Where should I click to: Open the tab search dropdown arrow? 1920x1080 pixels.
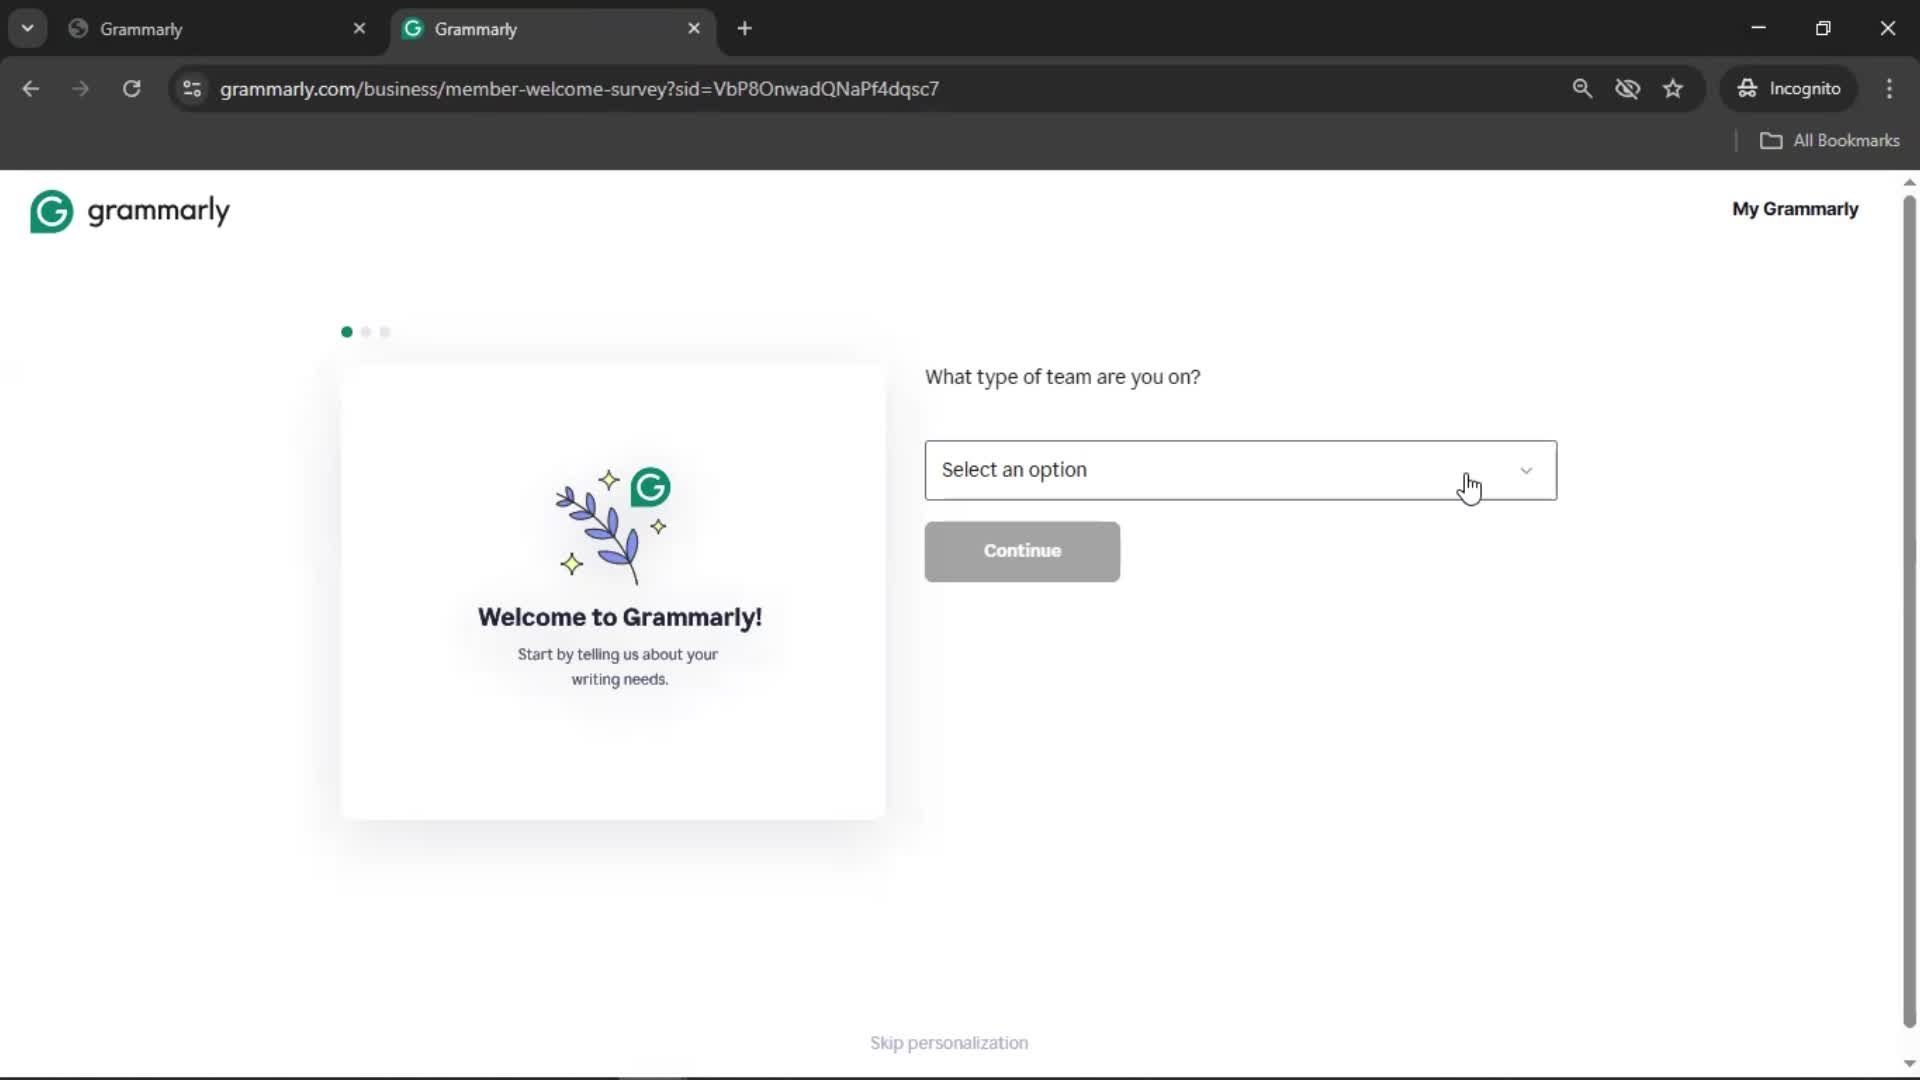[27, 29]
